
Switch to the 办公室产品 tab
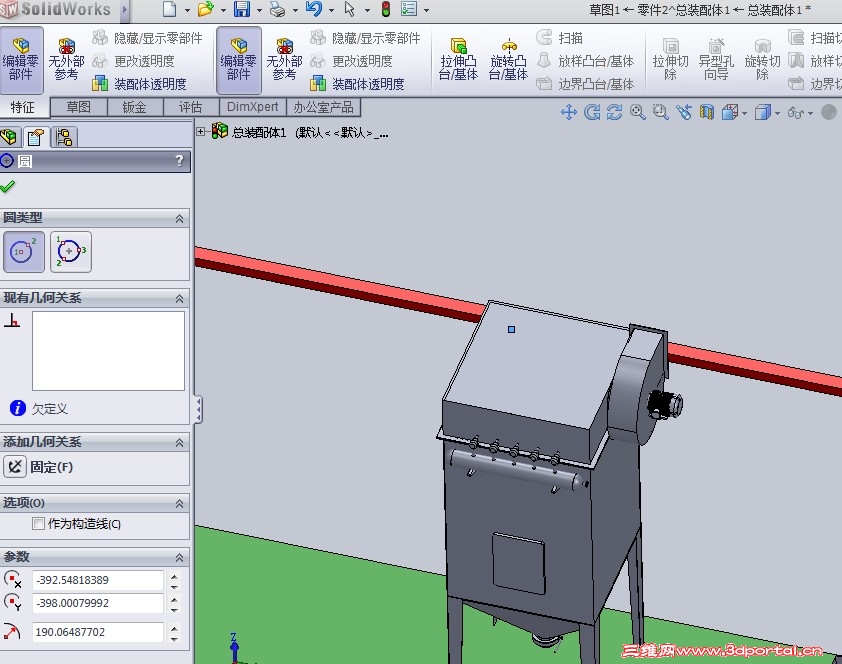pyautogui.click(x=324, y=107)
